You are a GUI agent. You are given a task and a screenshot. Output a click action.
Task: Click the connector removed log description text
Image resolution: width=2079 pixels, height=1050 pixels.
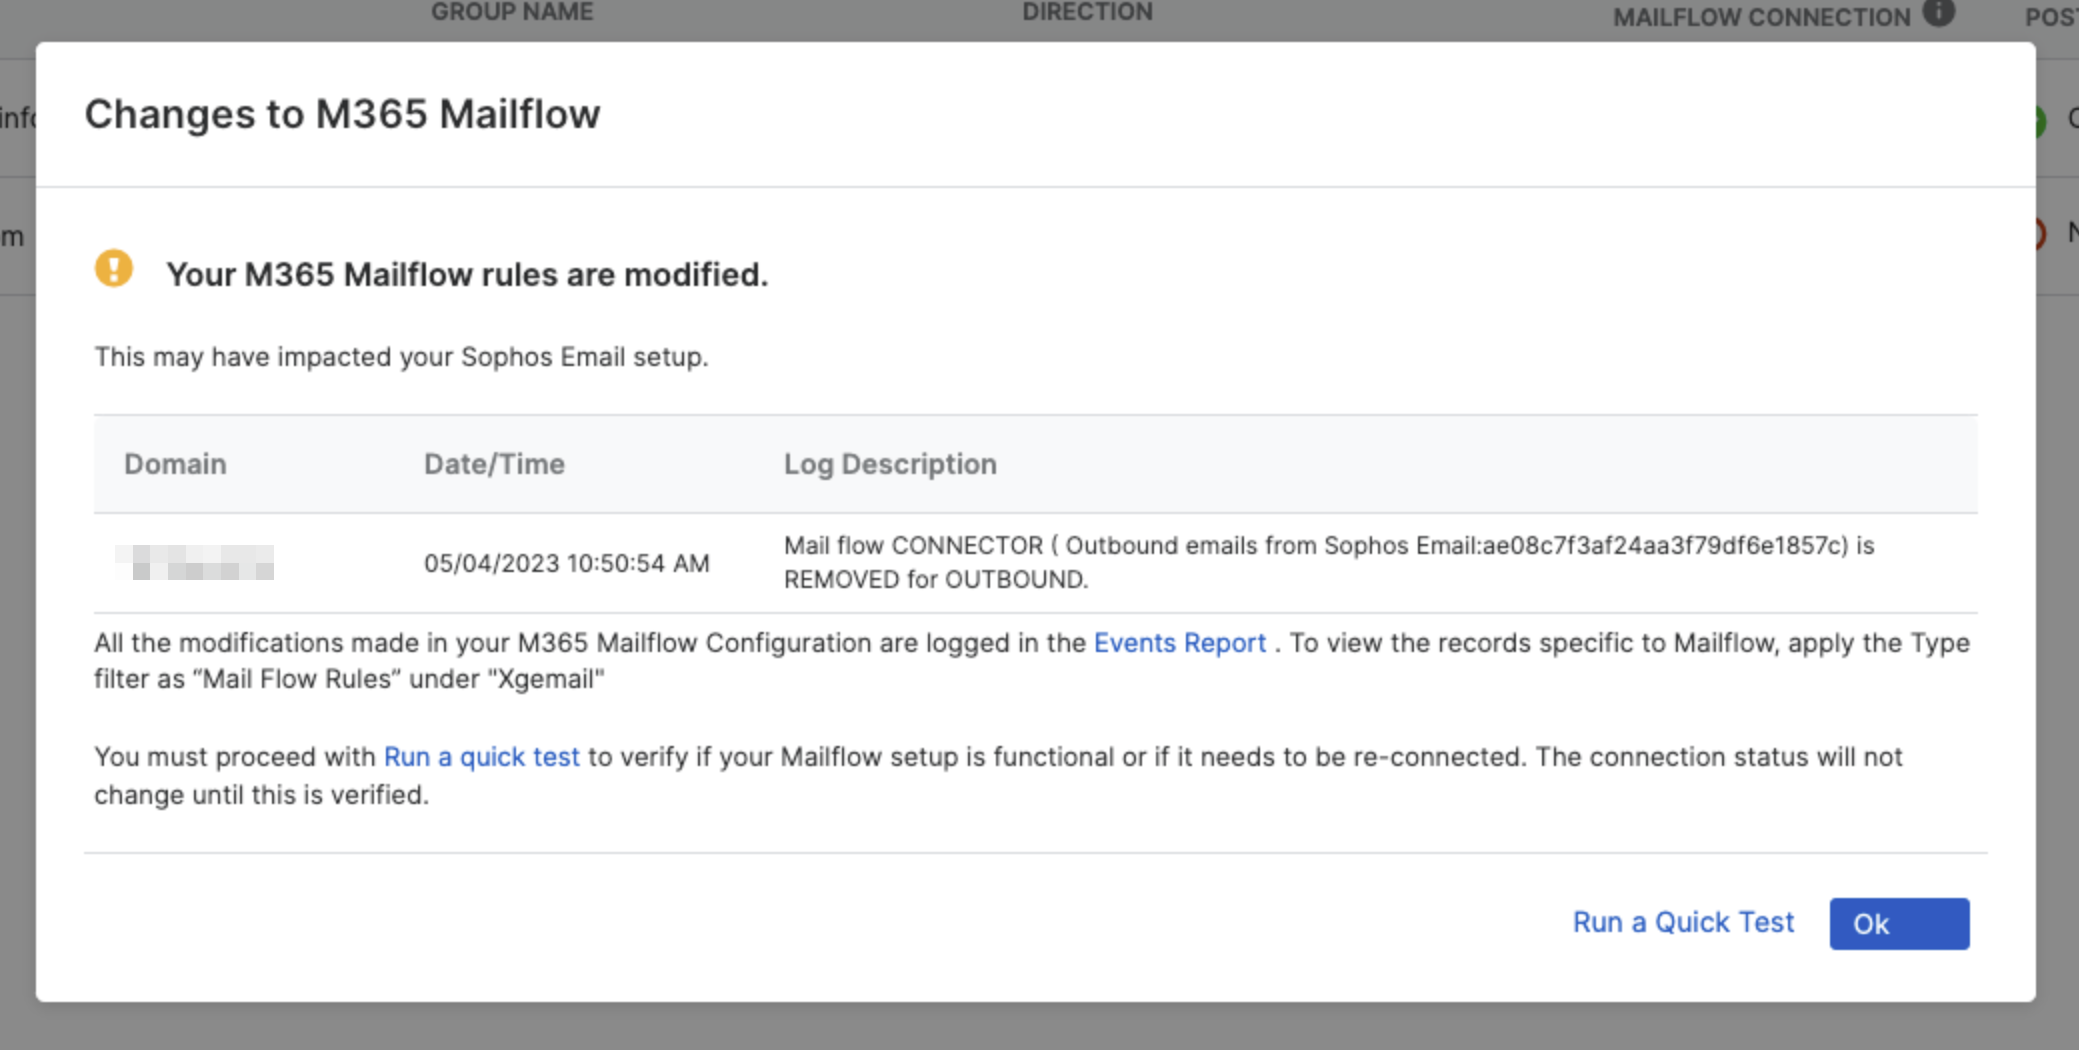[1330, 562]
